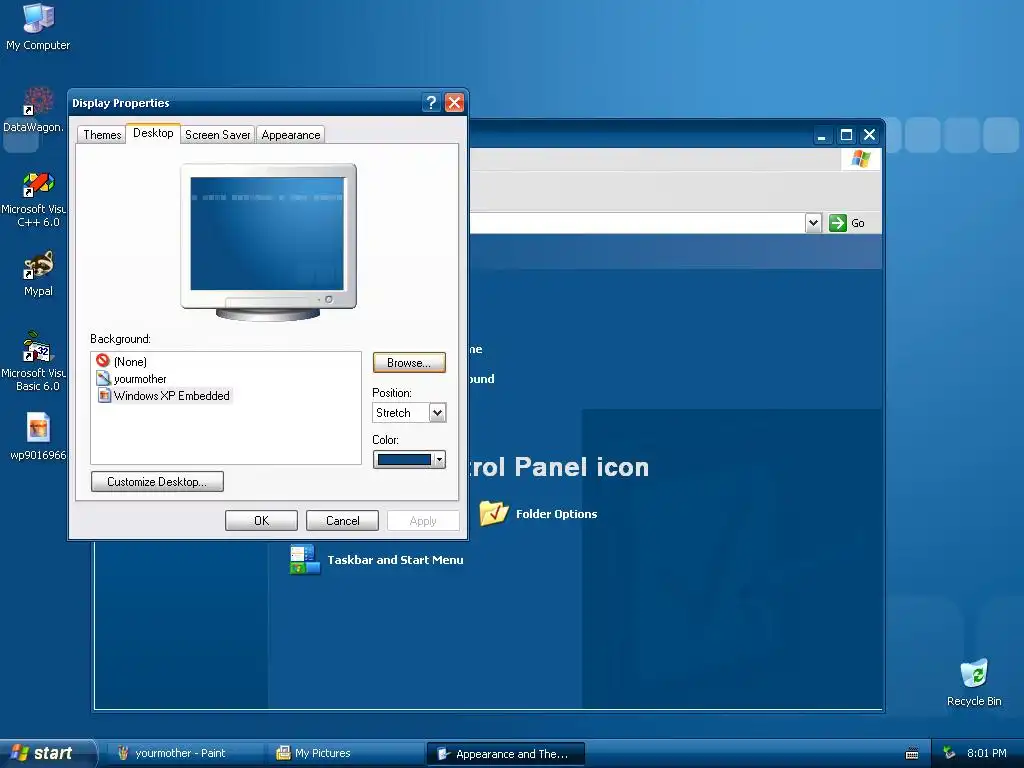Minimize the Control Panel window behind
The height and width of the screenshot is (768, 1024).
pyautogui.click(x=822, y=135)
